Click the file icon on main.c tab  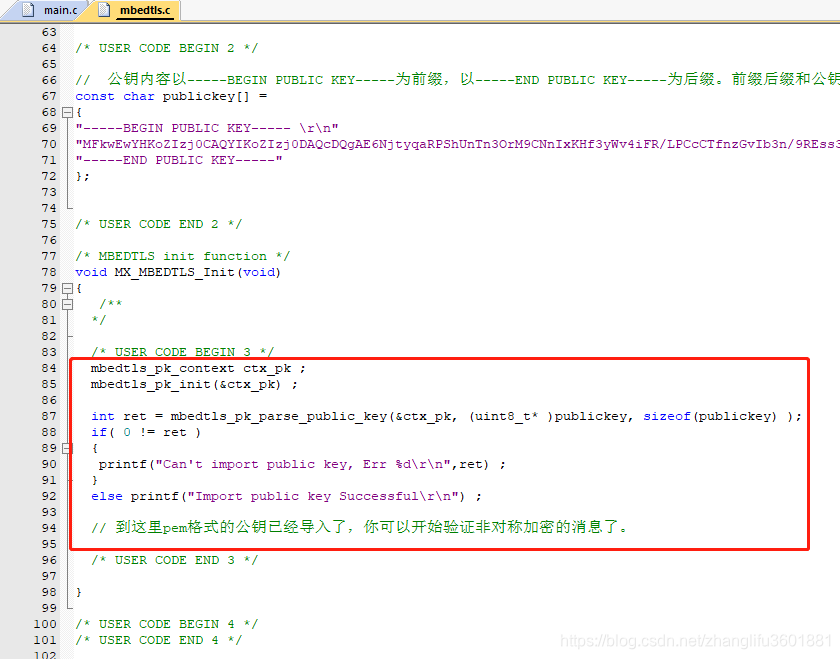click(x=29, y=10)
